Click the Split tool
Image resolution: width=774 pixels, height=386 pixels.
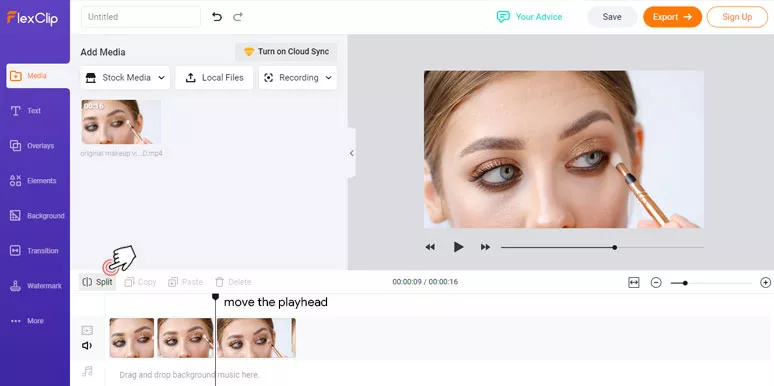[98, 282]
